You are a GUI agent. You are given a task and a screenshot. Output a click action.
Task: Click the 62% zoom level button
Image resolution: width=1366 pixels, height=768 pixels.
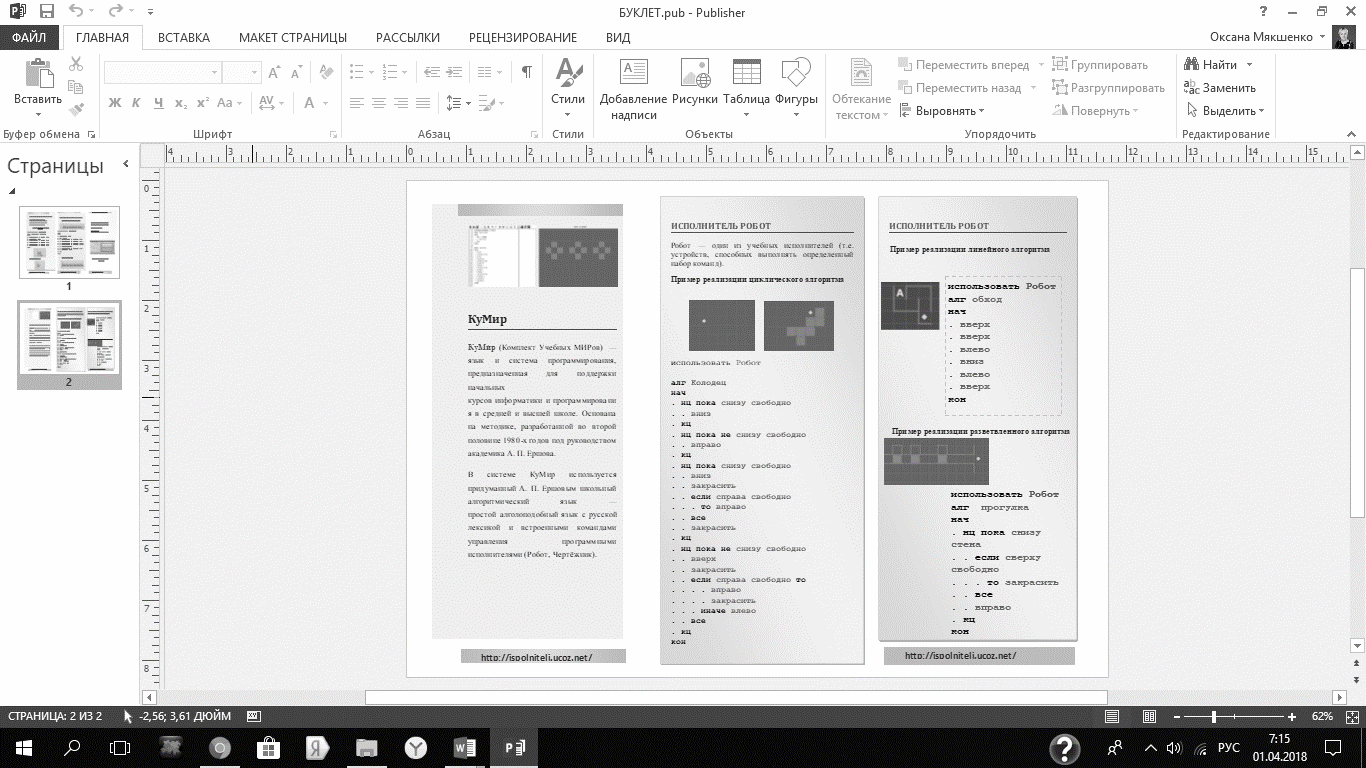[1322, 717]
